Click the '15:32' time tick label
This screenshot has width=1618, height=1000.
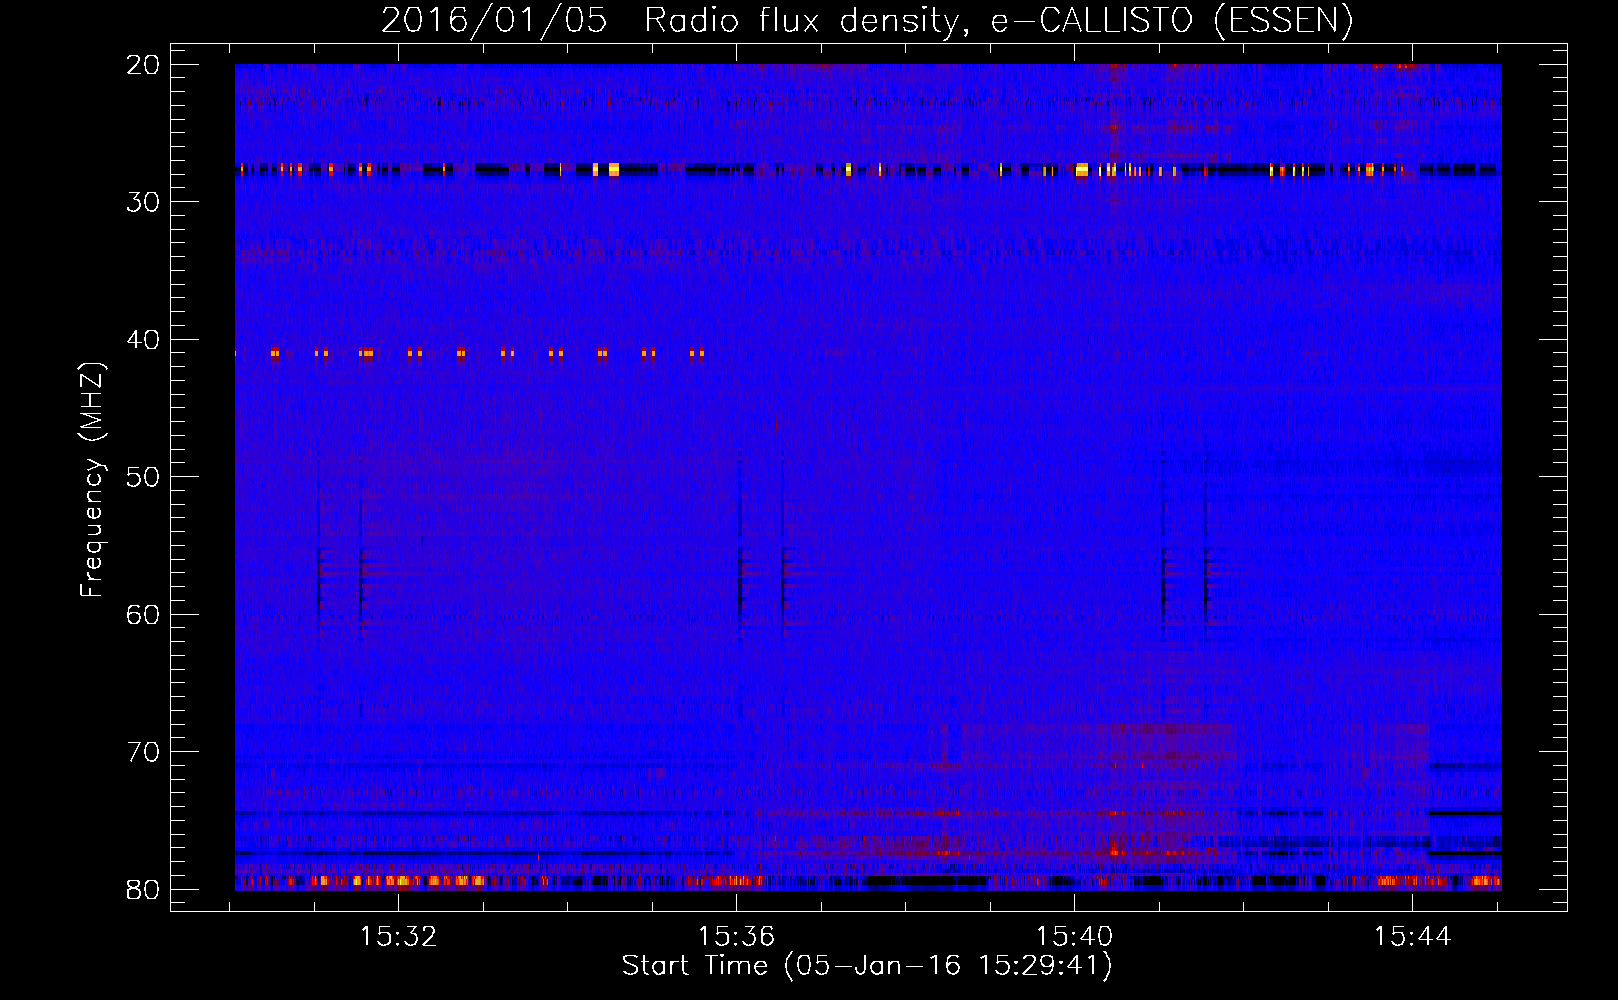(x=398, y=937)
